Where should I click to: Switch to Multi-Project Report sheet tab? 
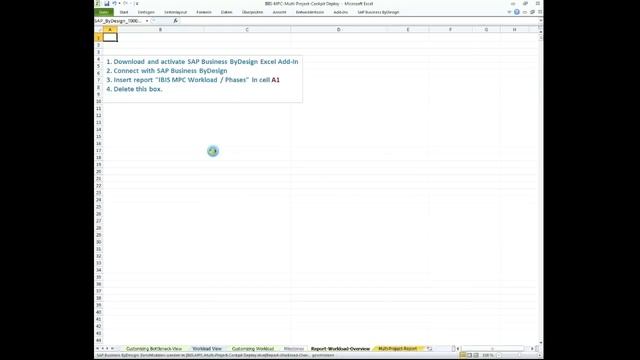[x=398, y=349]
